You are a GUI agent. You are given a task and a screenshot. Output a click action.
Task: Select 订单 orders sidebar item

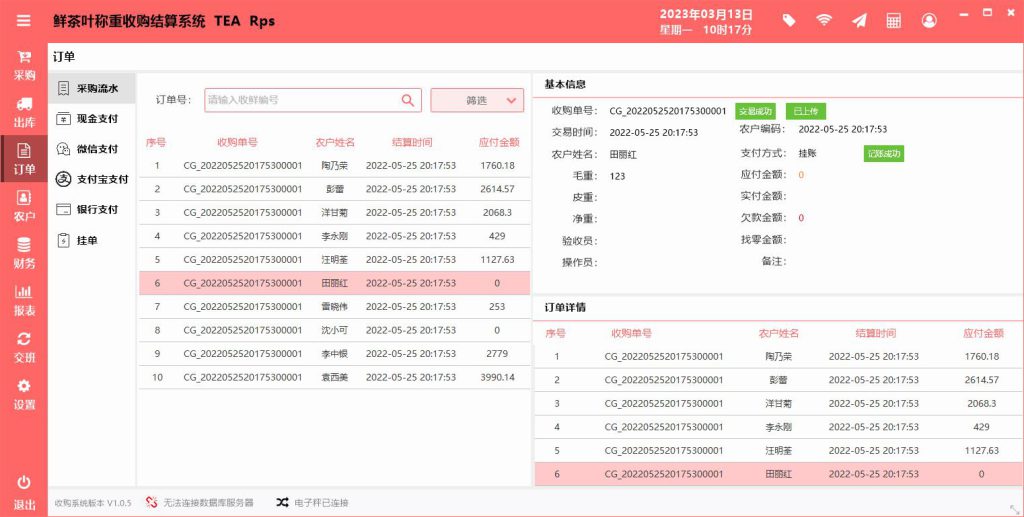(x=24, y=159)
